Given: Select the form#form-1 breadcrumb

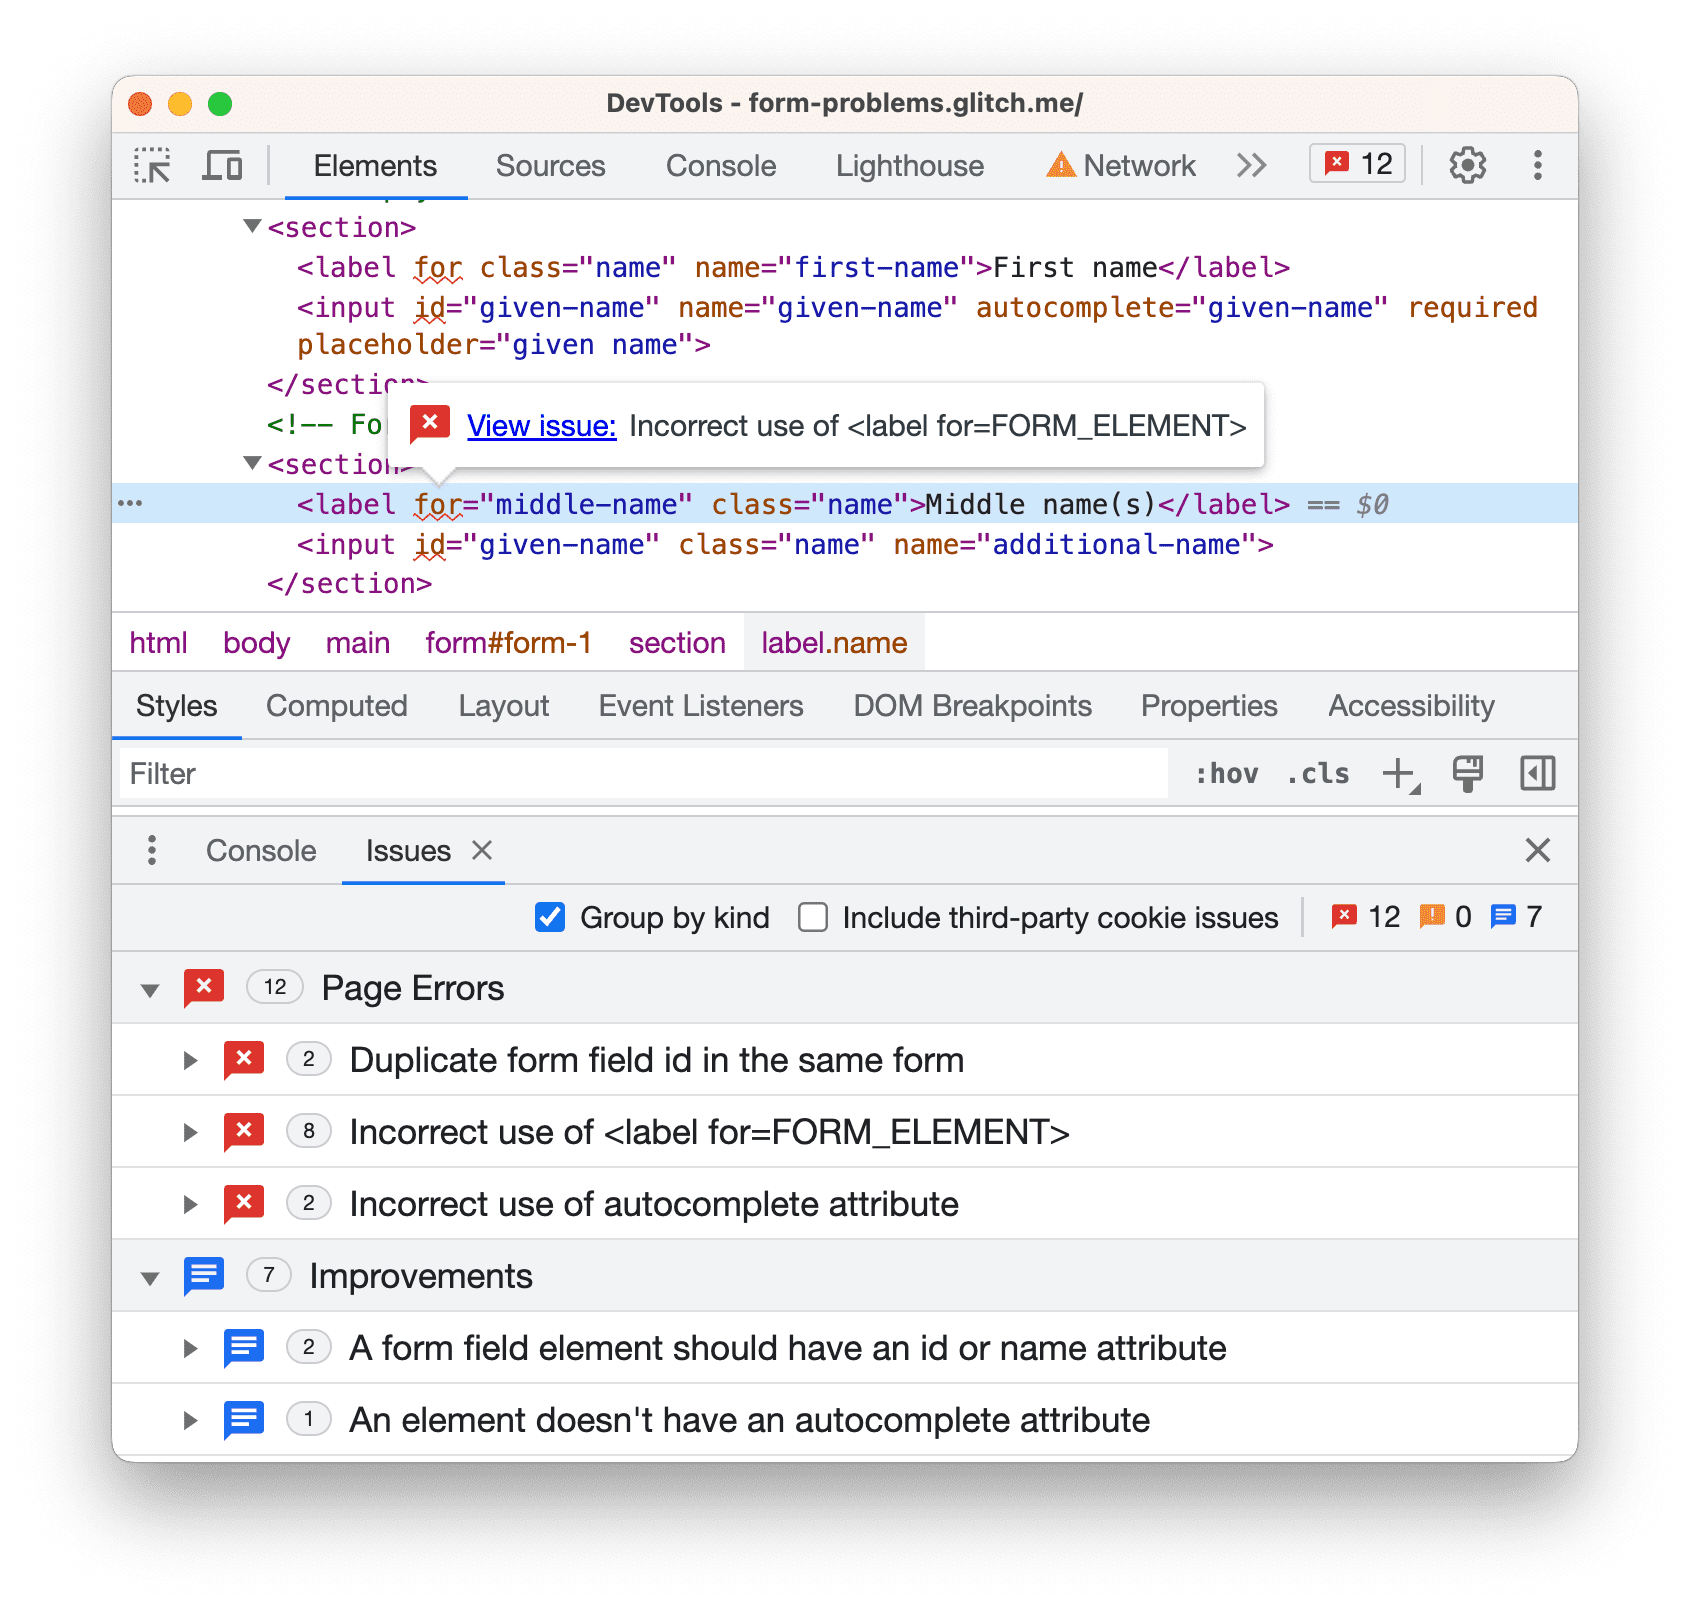Looking at the screenshot, I should point(507,643).
